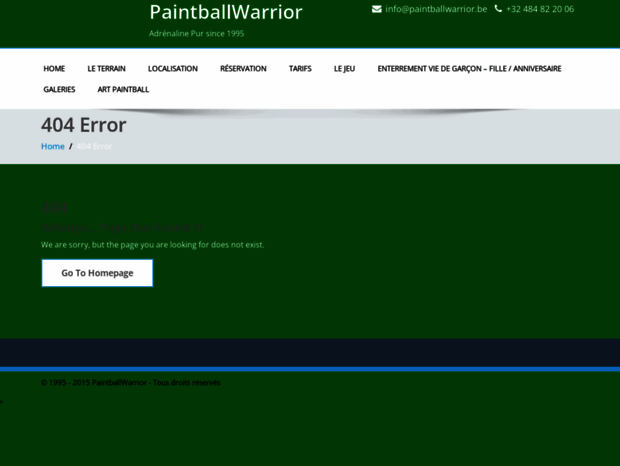620x466 pixels.
Task: Open Enterrement Vie de Garçon menu item
Action: pyautogui.click(x=469, y=69)
